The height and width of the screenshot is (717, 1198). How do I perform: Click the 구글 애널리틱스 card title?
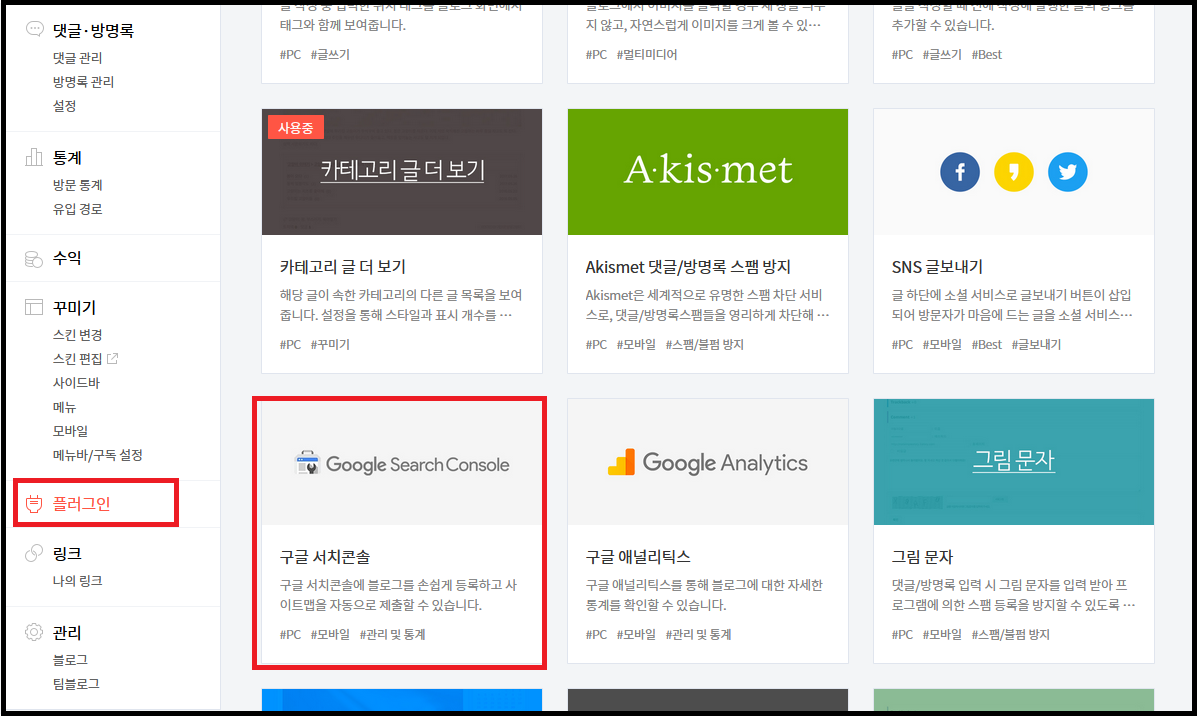tap(637, 557)
